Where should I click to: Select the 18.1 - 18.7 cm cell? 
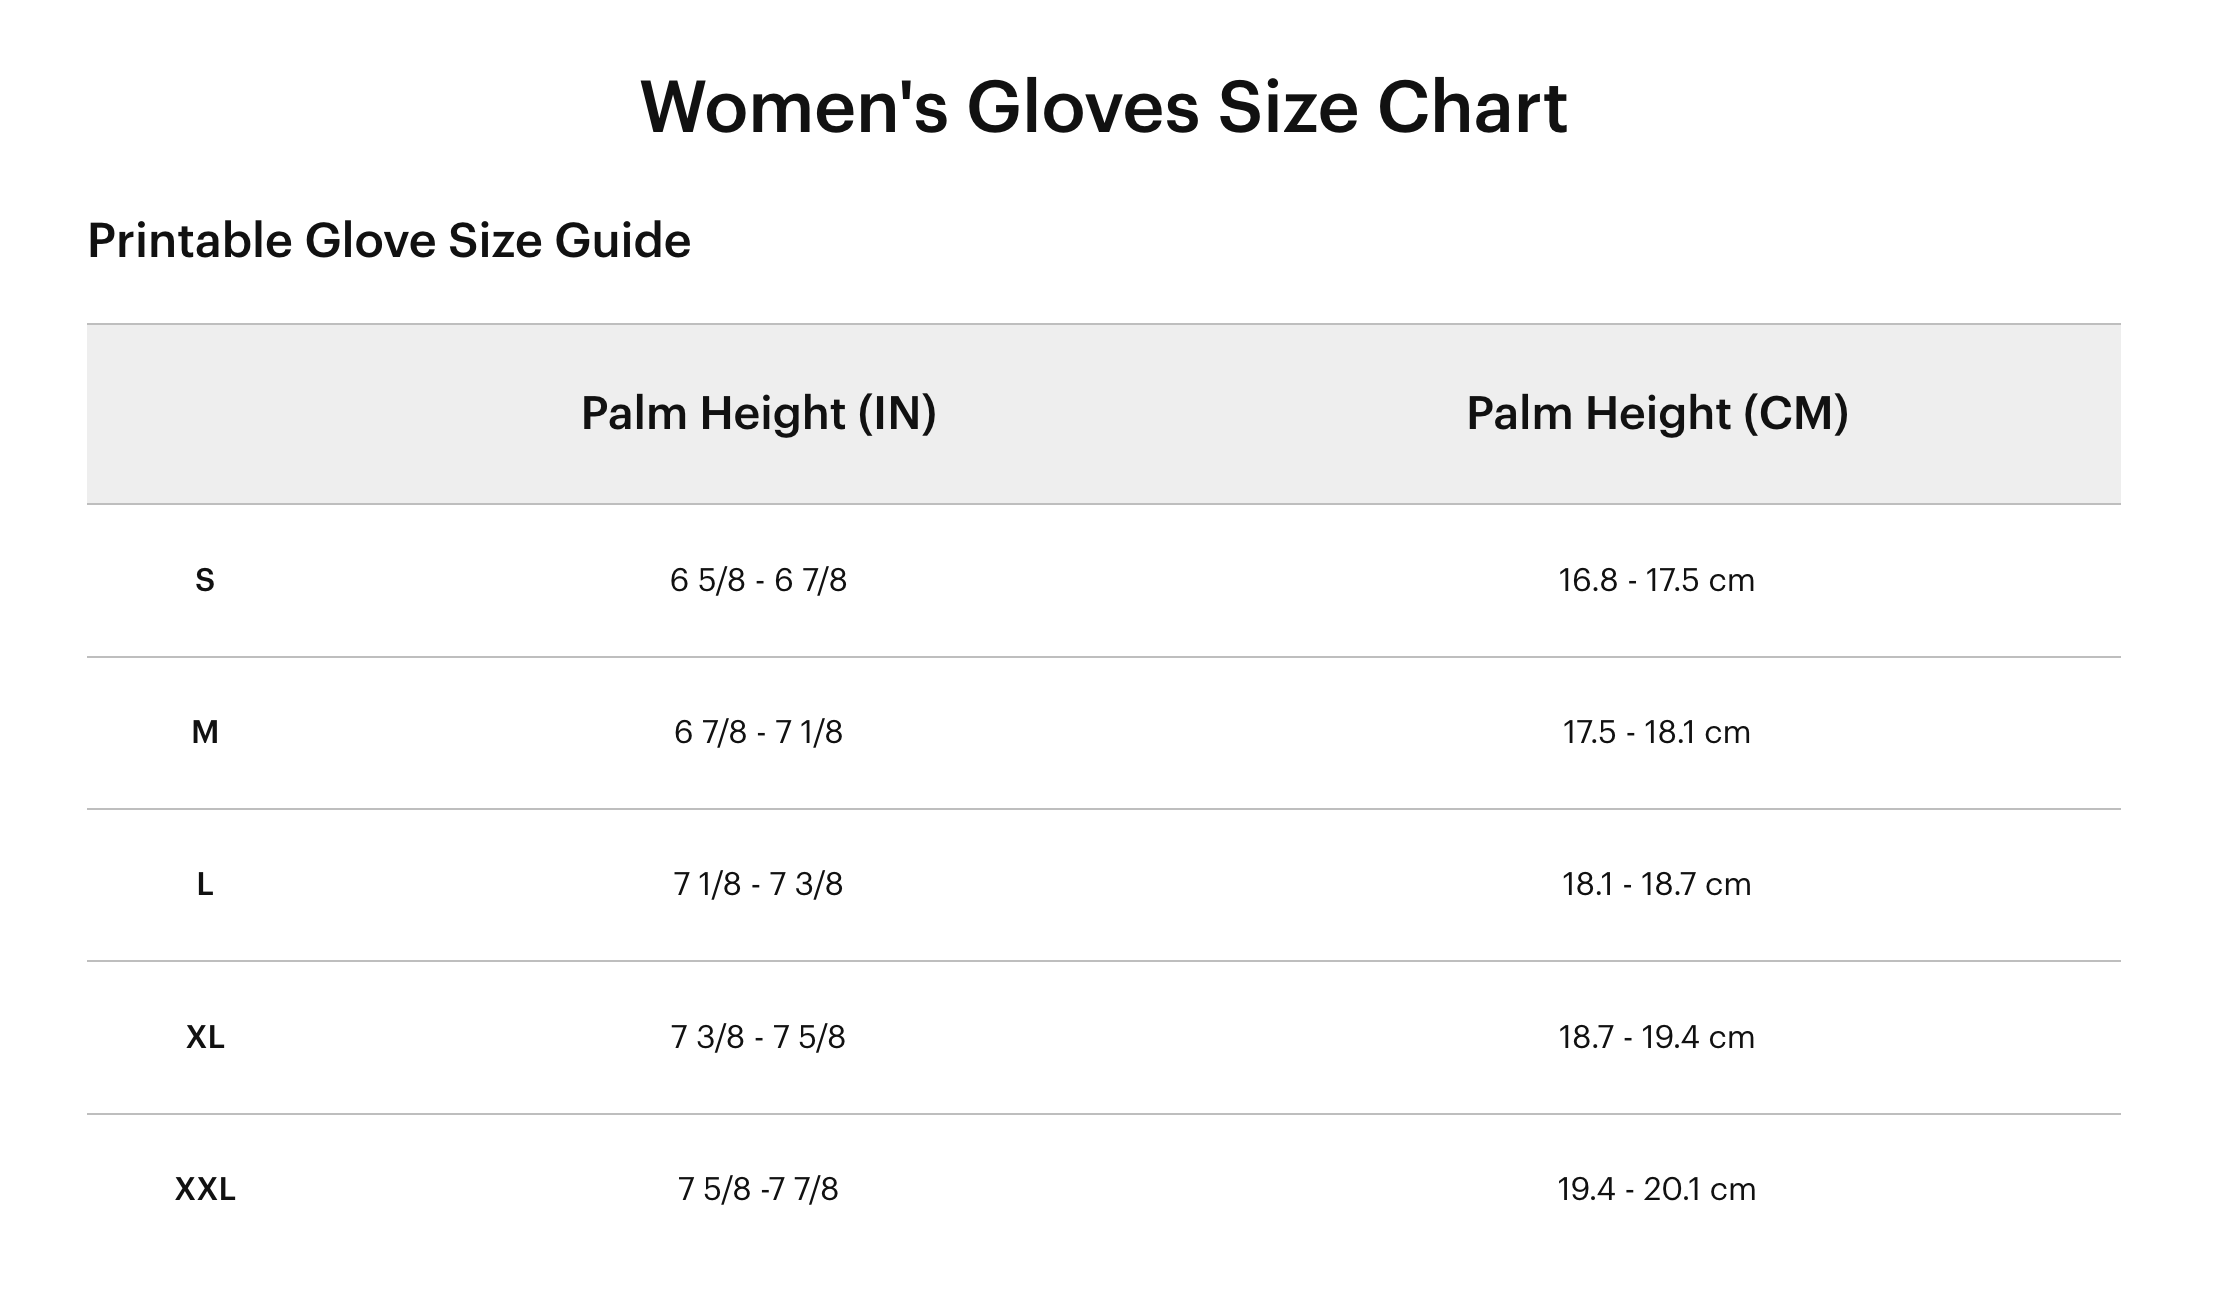(1657, 884)
